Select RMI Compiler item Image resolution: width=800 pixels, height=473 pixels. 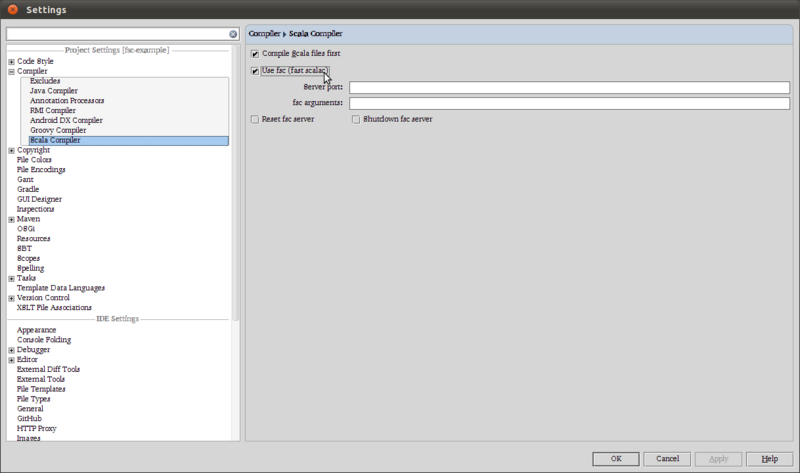tap(53, 110)
